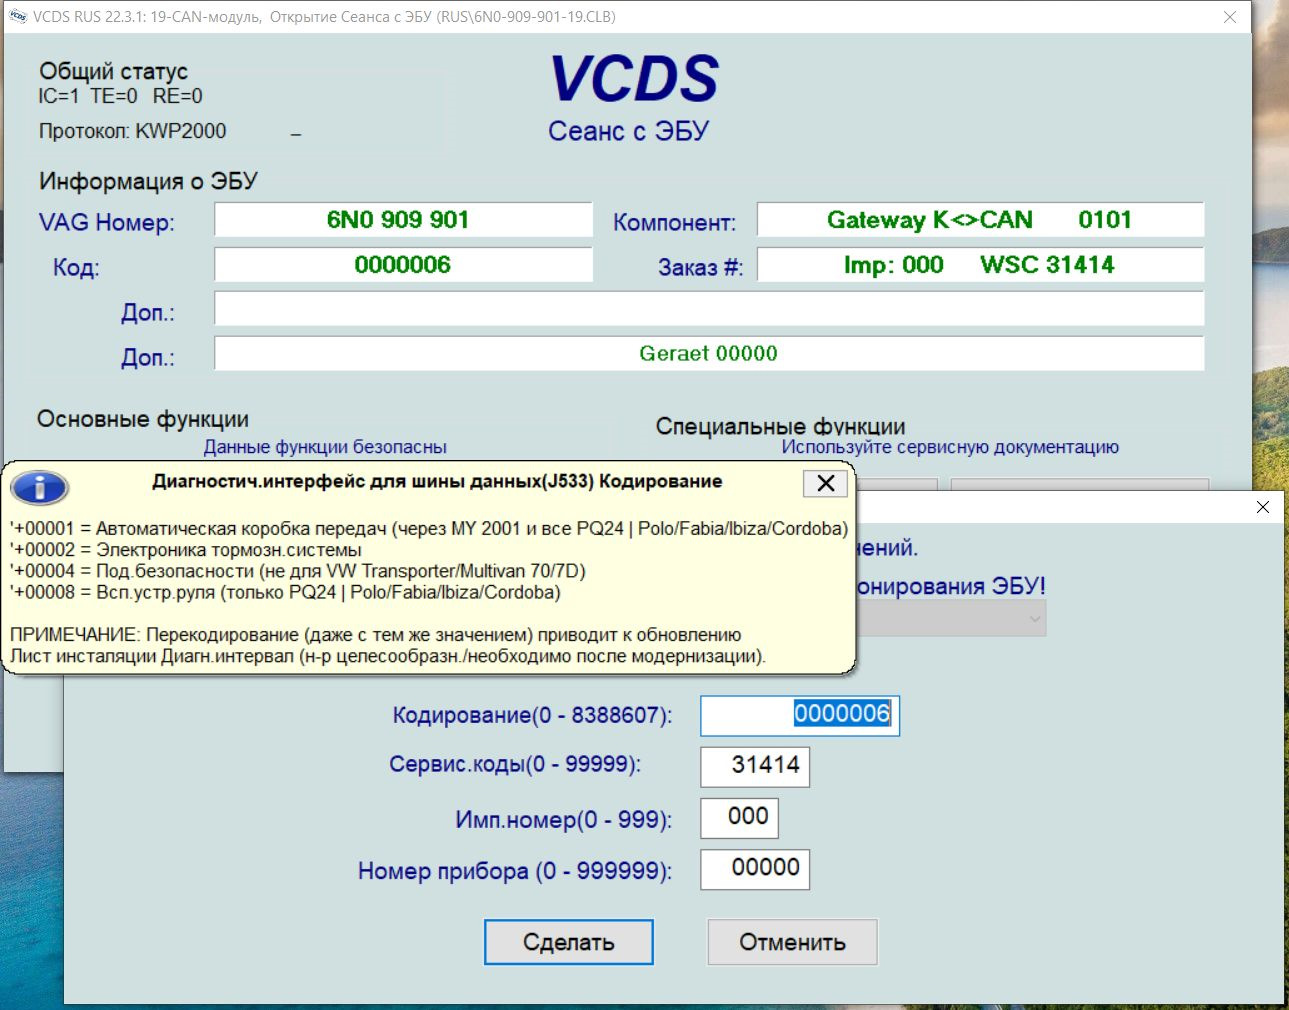Viewport: 1289px width, 1010px height.
Task: Click the ПРИМЕЧАНИЕ note text
Action: (388, 646)
